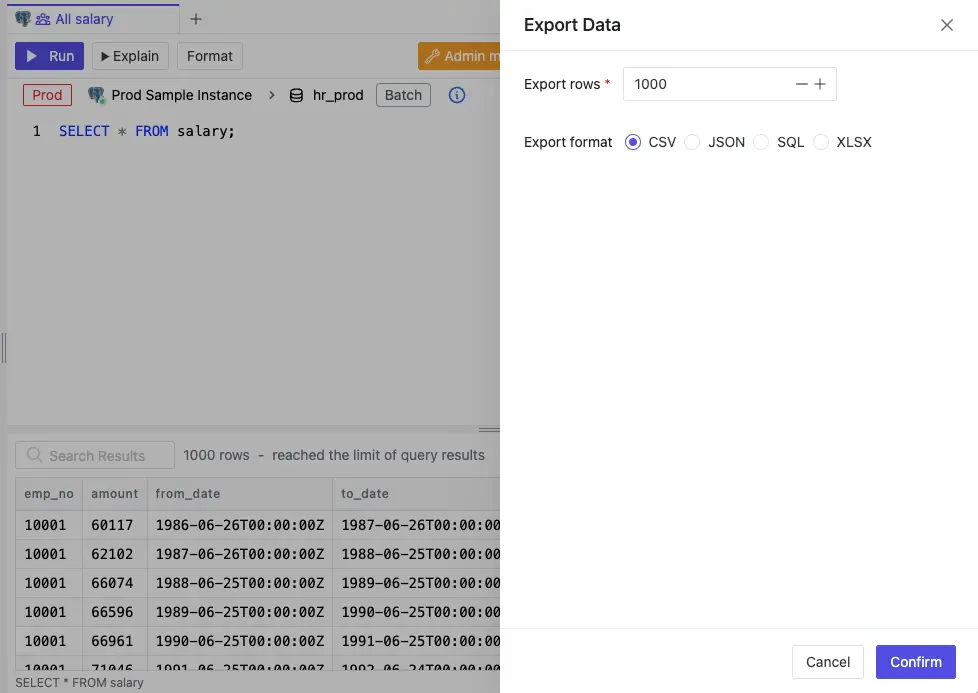
Task: Click the wrench icon on Admin mode button
Action: [x=432, y=56]
